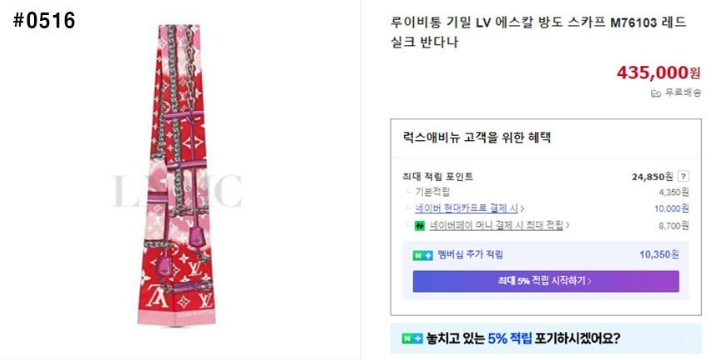Click the #0516 label
The image size is (716, 360).
44,21
